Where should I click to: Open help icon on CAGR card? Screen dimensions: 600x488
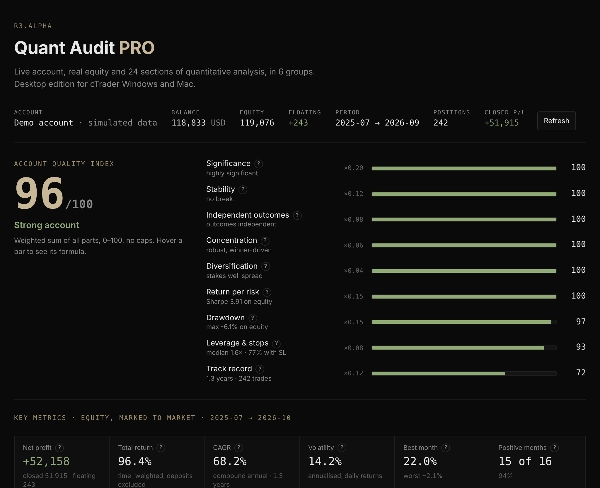click(239, 447)
